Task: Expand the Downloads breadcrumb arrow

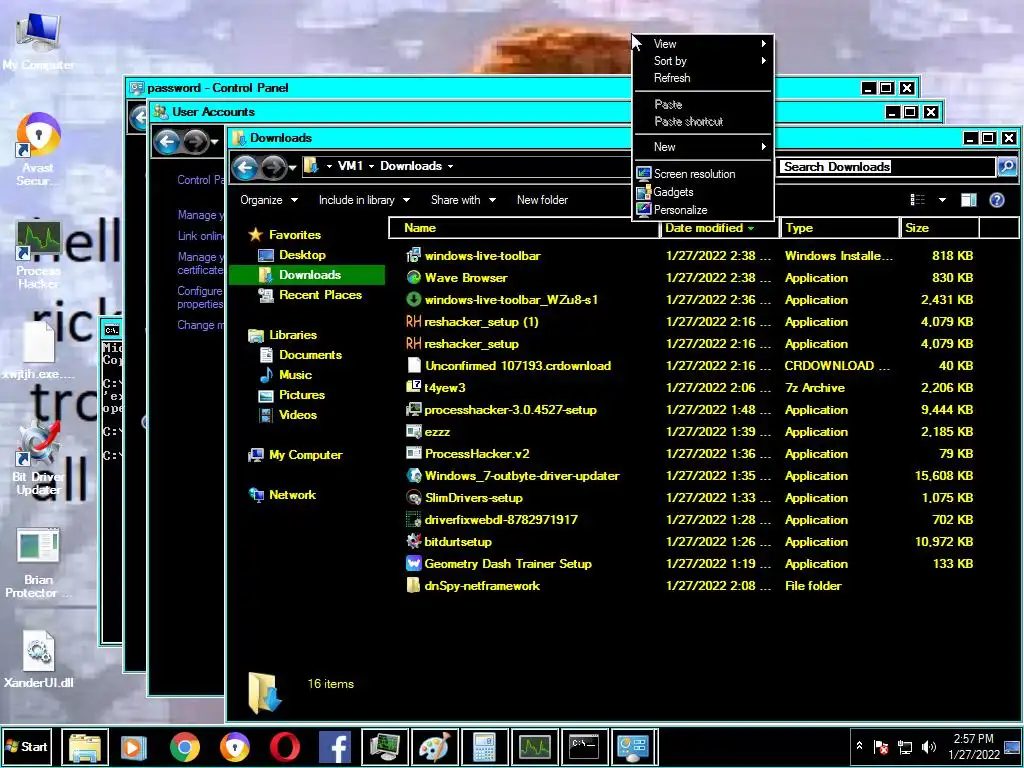Action: pyautogui.click(x=450, y=167)
